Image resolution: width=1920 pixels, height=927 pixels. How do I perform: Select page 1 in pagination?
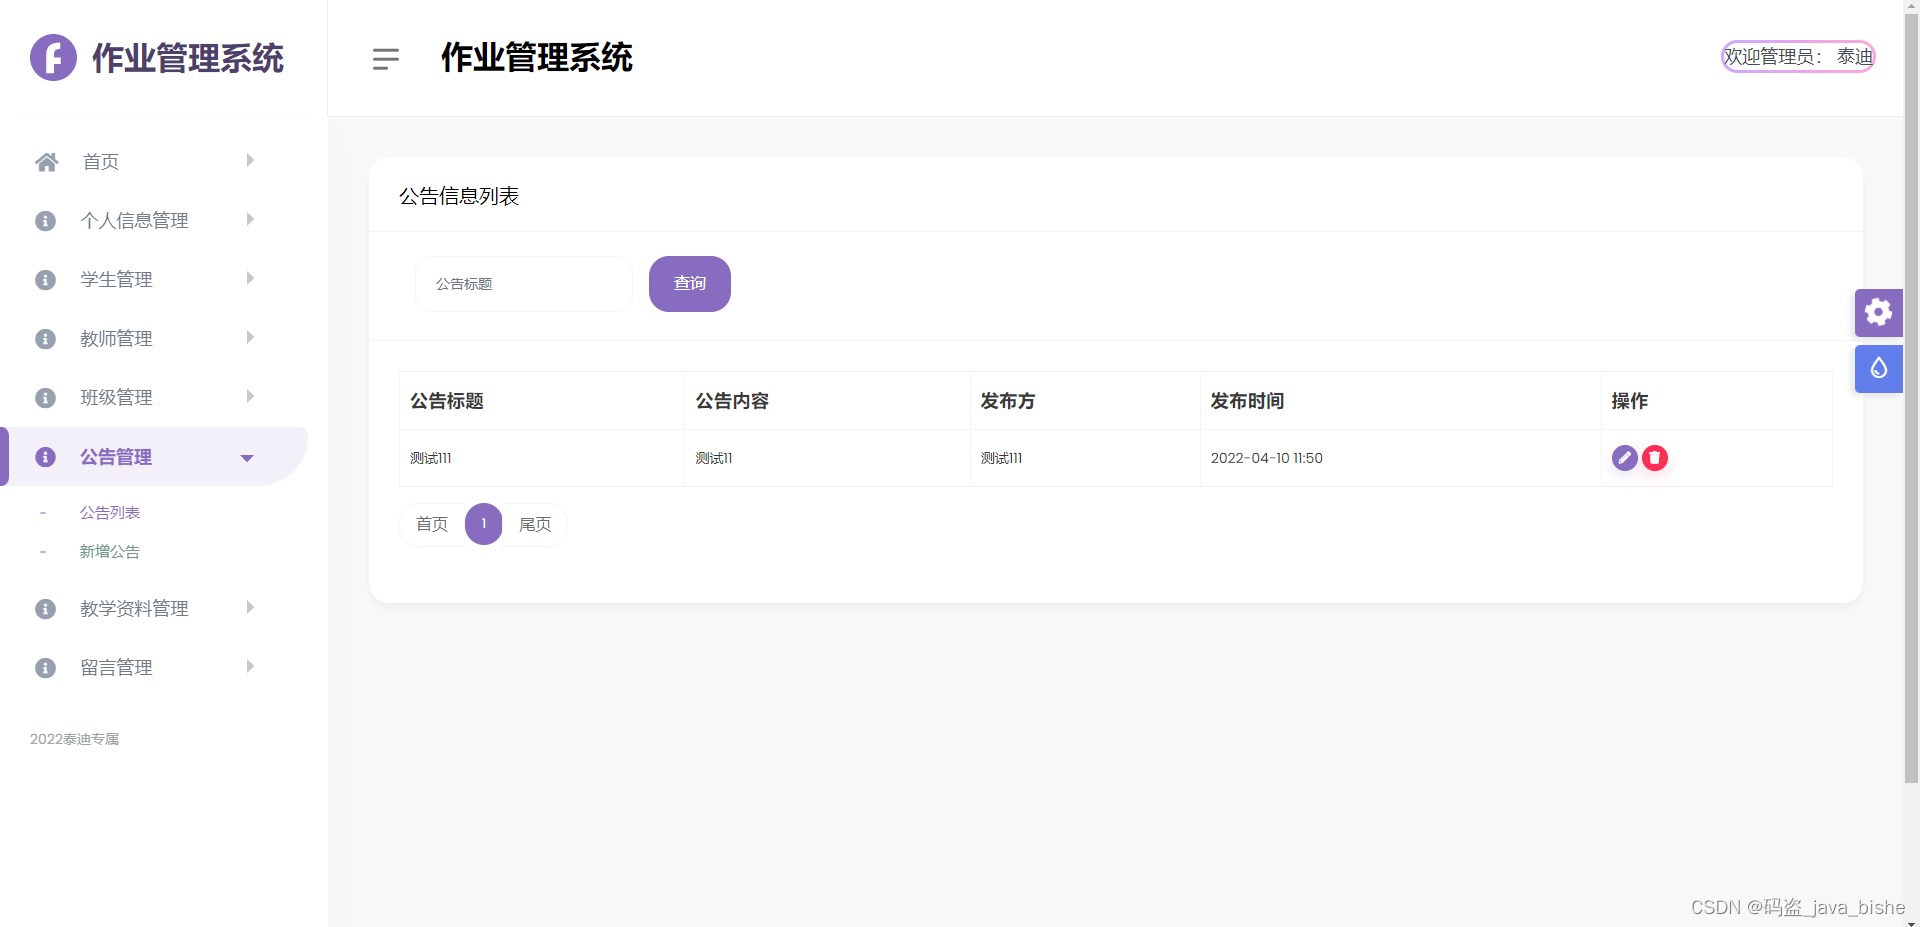pos(484,524)
